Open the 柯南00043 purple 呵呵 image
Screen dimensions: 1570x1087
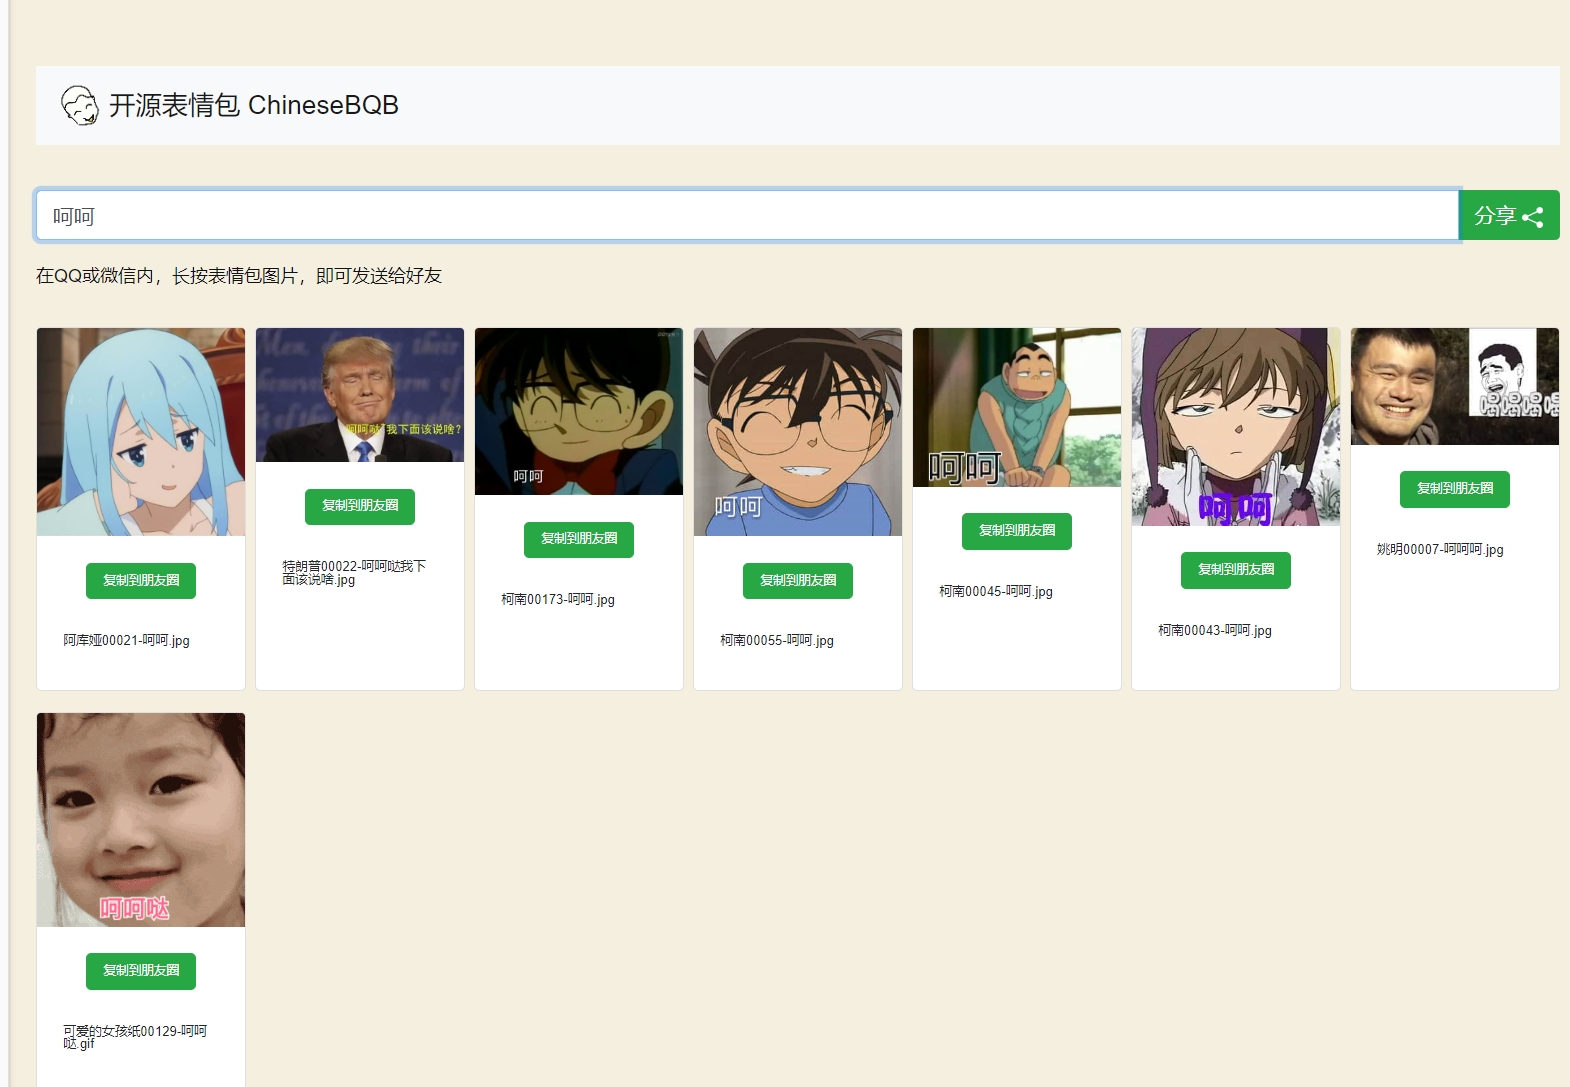coord(1236,427)
